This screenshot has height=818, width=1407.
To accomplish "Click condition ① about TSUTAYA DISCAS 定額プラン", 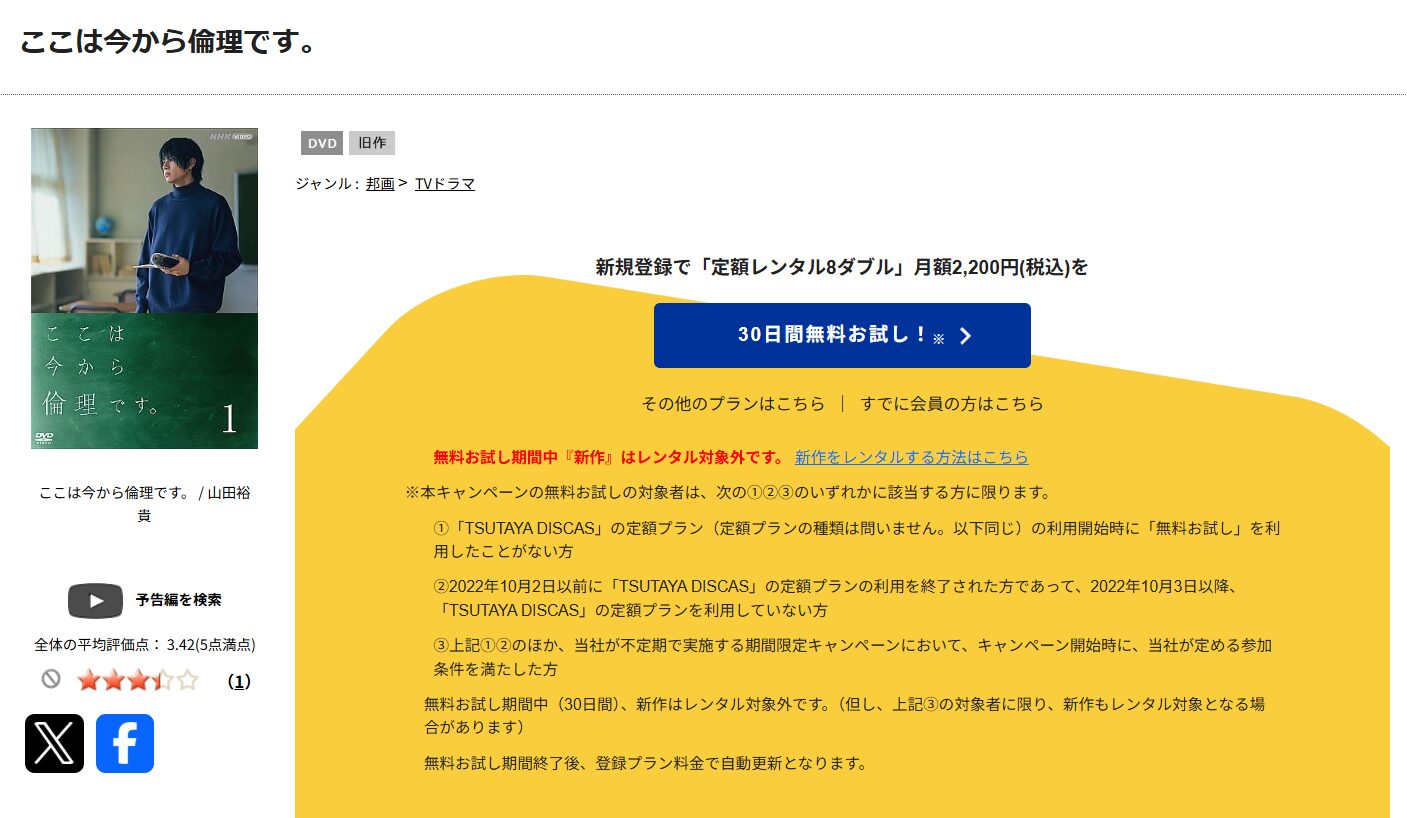I will pos(856,539).
